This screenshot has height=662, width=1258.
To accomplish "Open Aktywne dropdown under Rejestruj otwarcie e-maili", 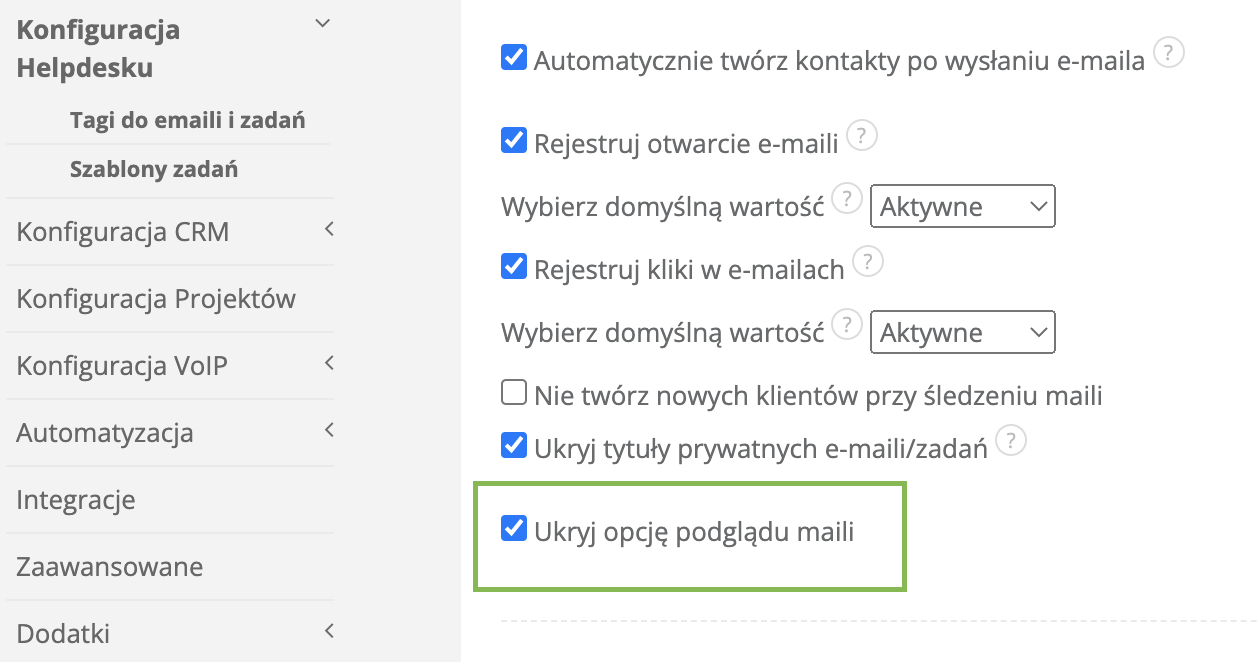I will coord(963,207).
